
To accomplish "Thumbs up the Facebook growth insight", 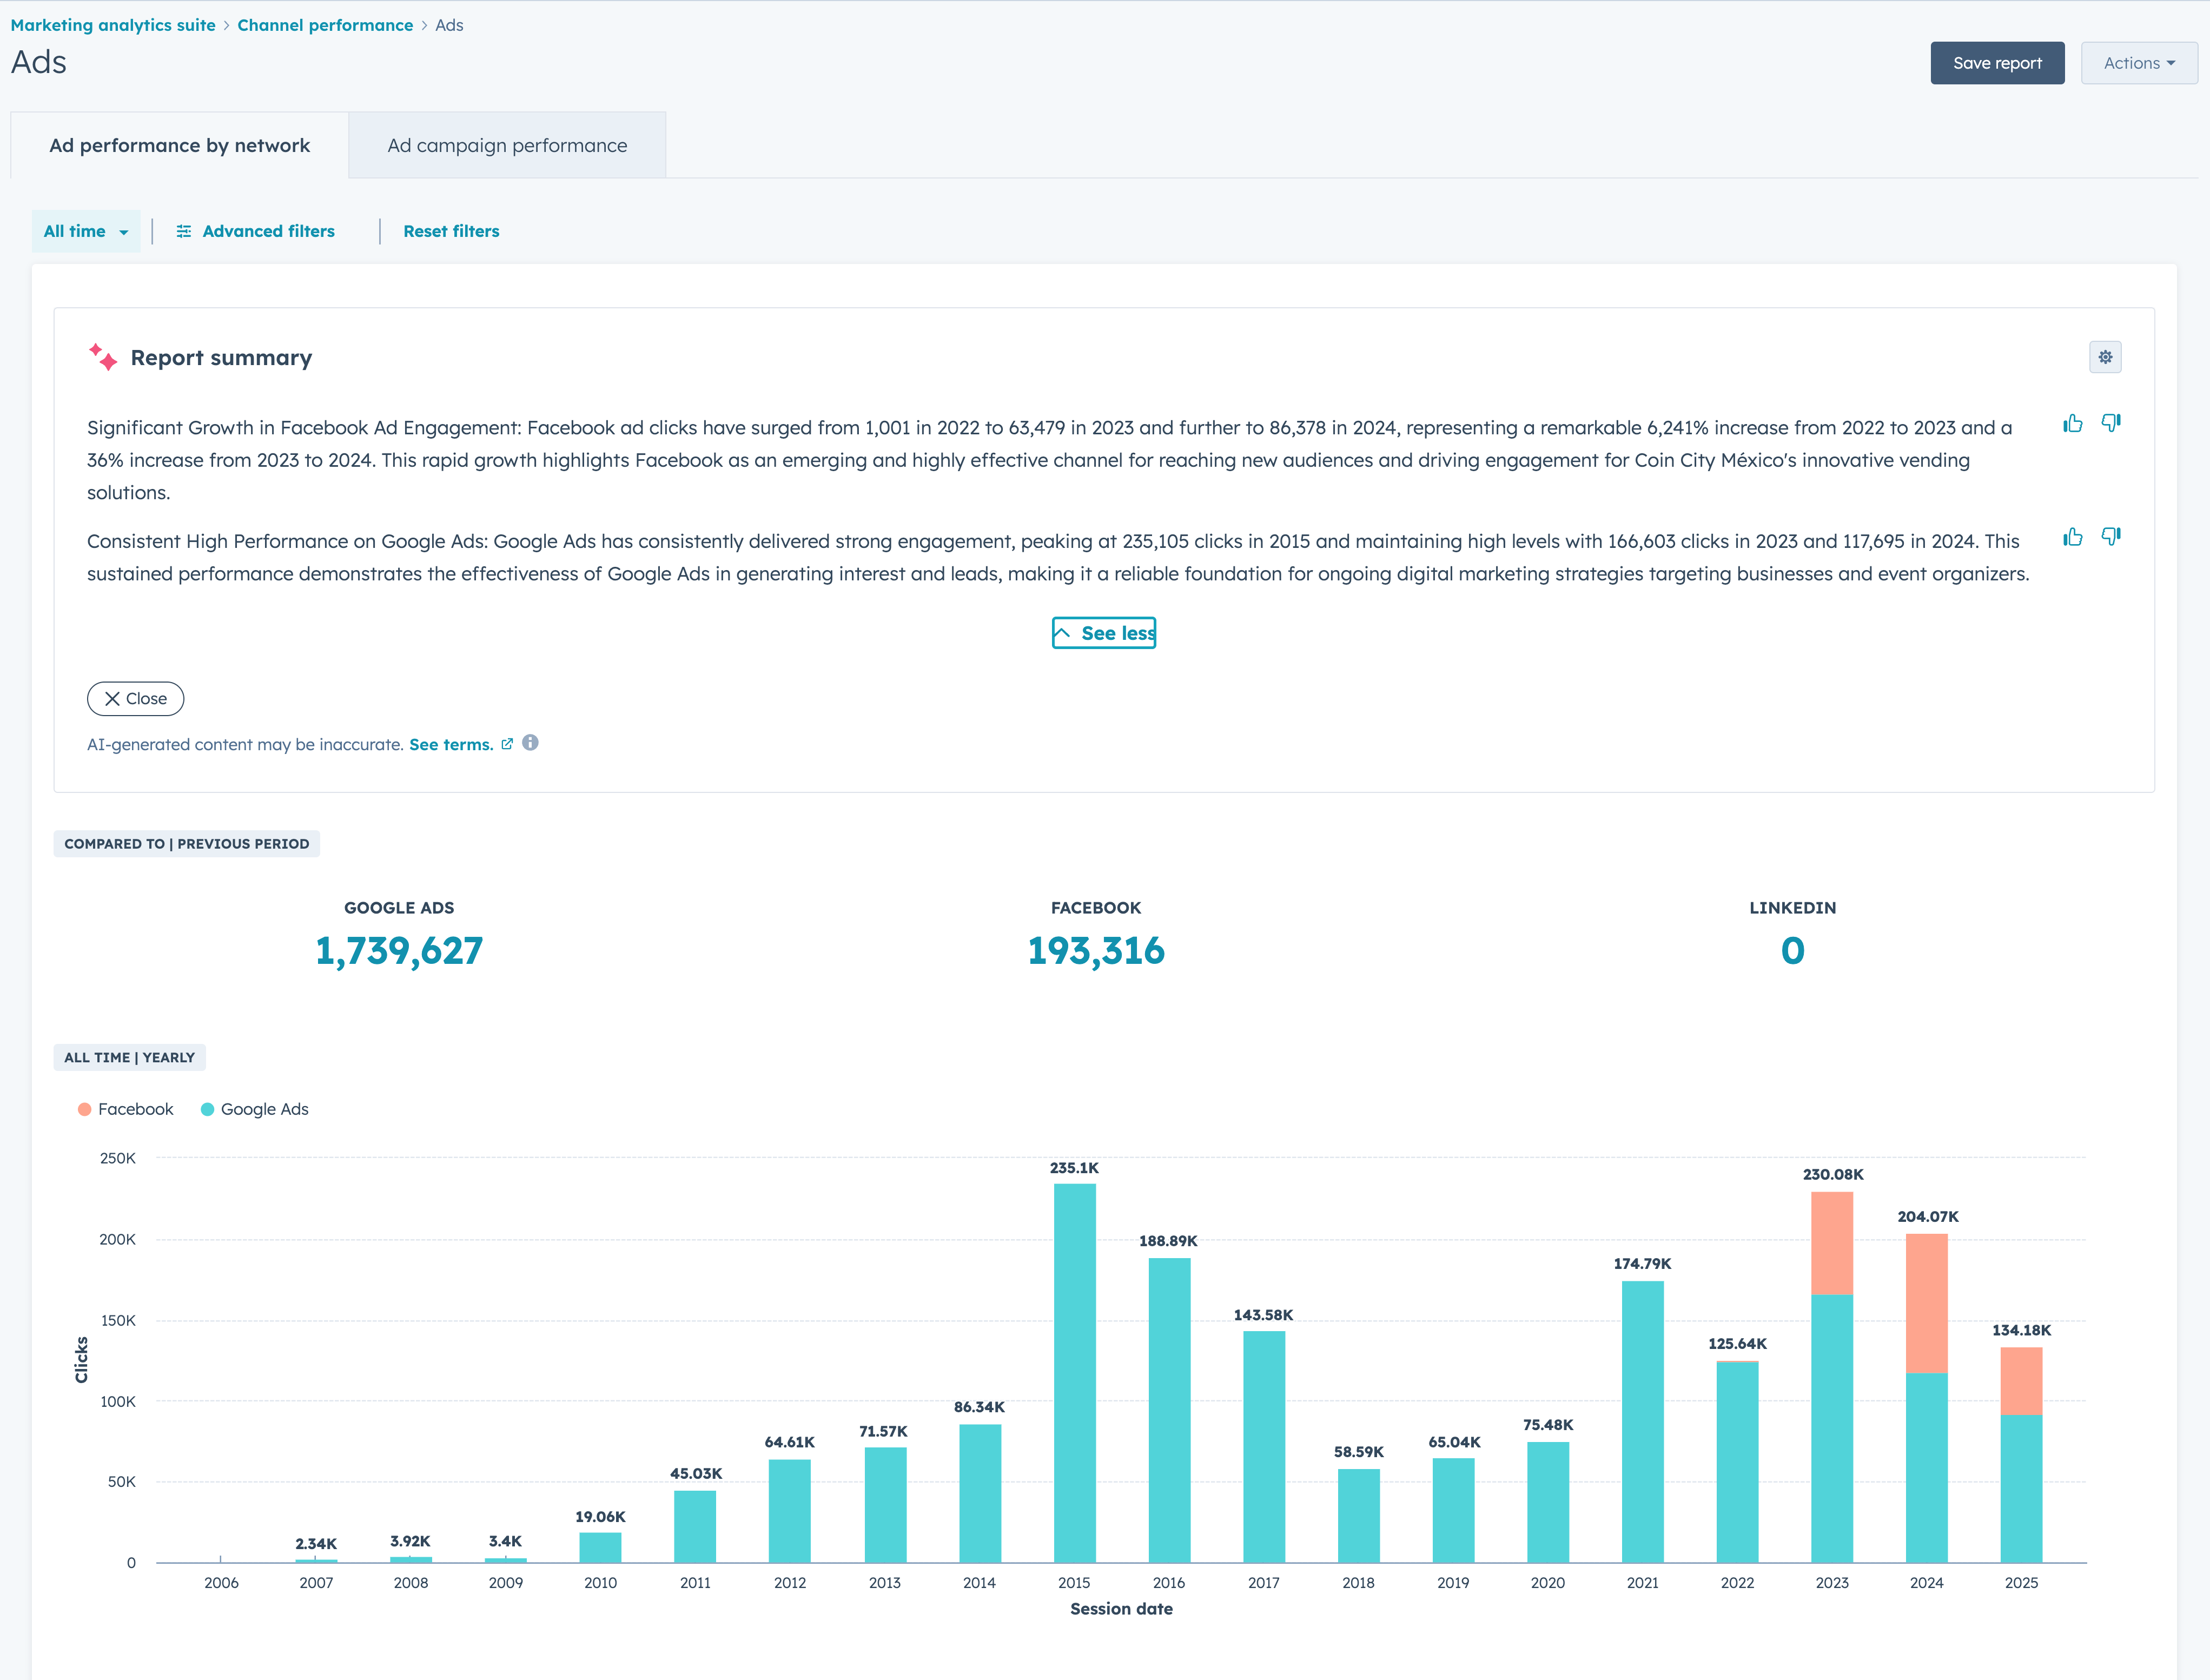I will (2073, 424).
